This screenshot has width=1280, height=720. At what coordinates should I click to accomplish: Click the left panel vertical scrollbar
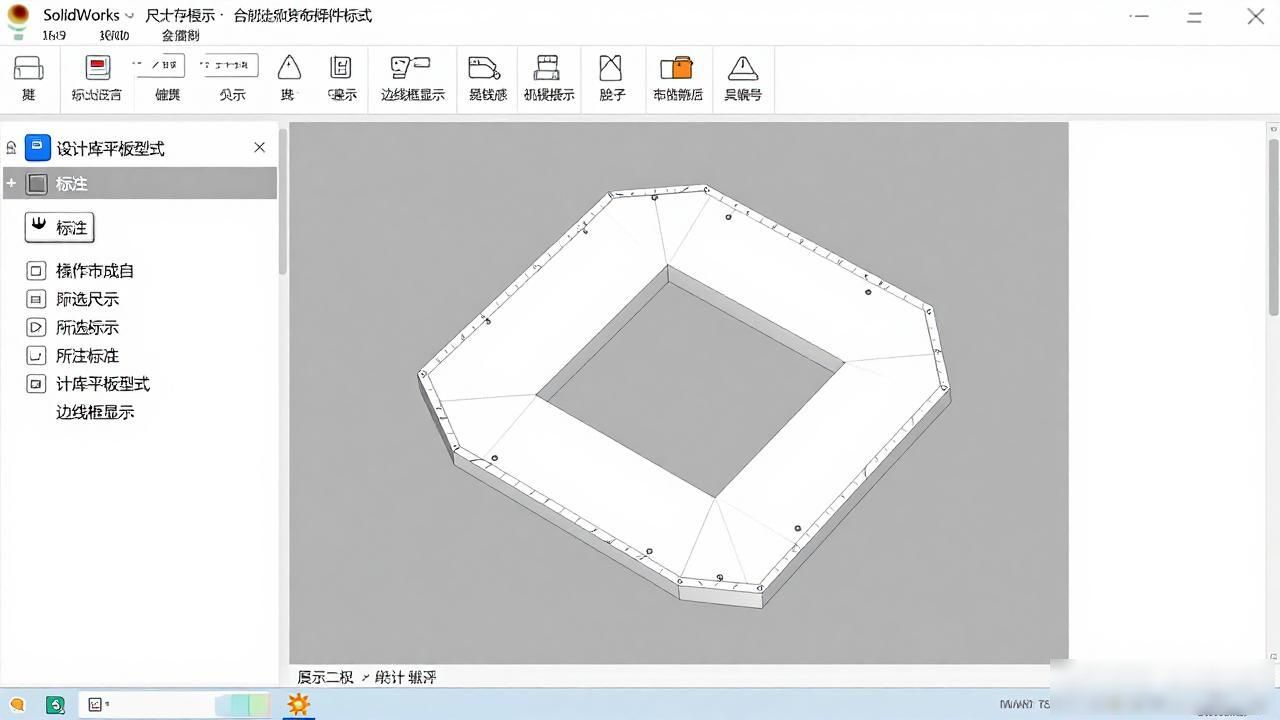coord(283,202)
